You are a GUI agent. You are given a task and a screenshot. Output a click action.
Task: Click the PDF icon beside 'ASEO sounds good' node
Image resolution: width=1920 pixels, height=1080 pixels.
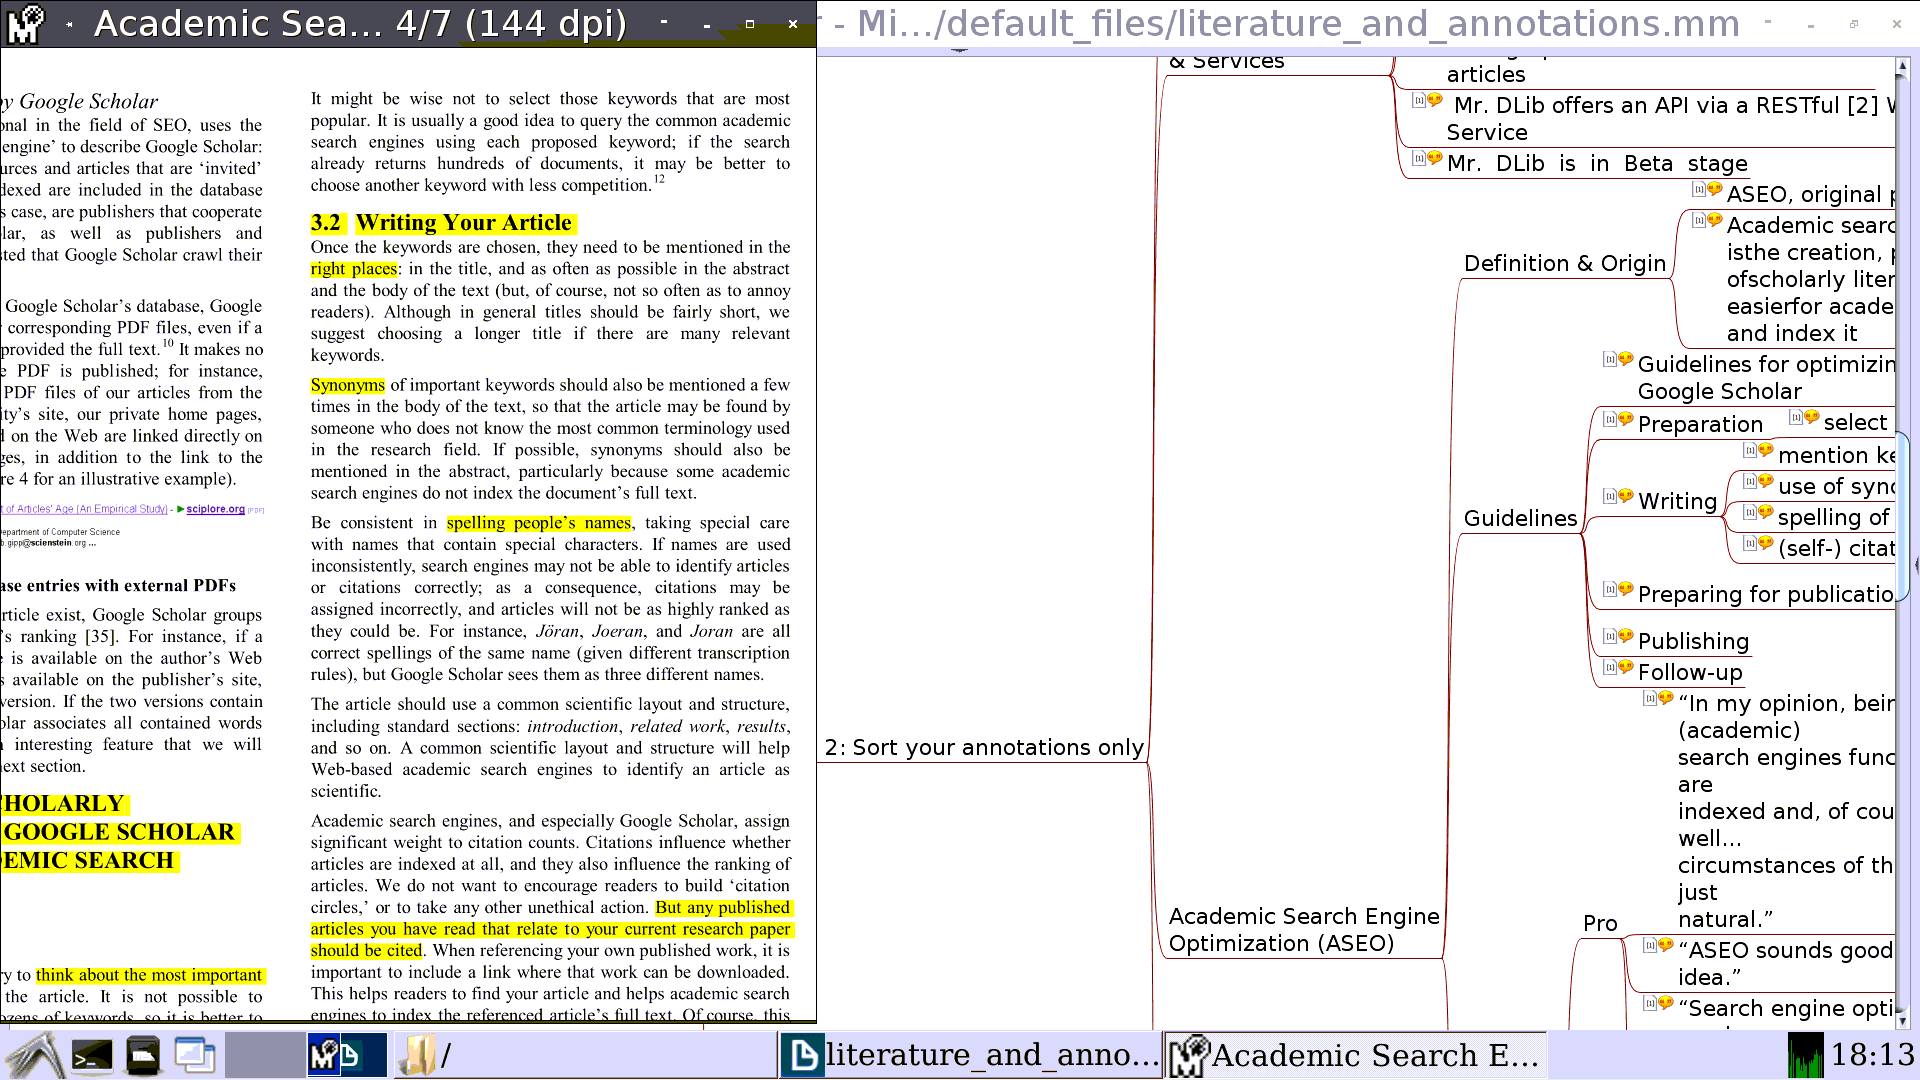click(1649, 945)
